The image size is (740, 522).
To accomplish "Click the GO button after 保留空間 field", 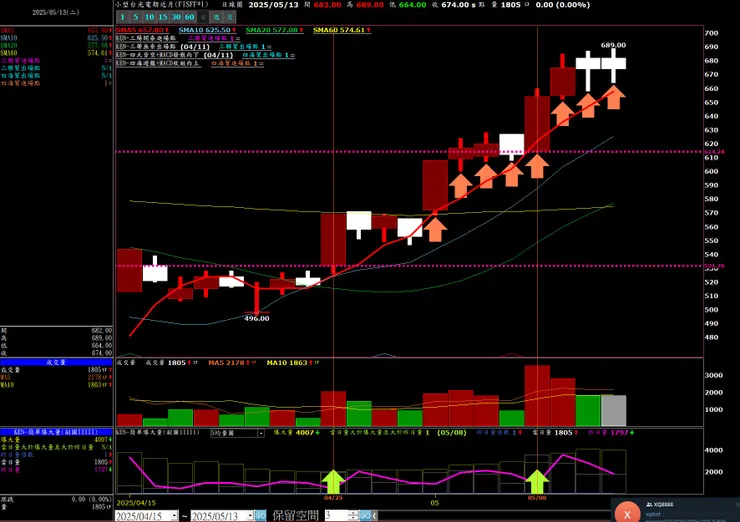I will coord(365,516).
